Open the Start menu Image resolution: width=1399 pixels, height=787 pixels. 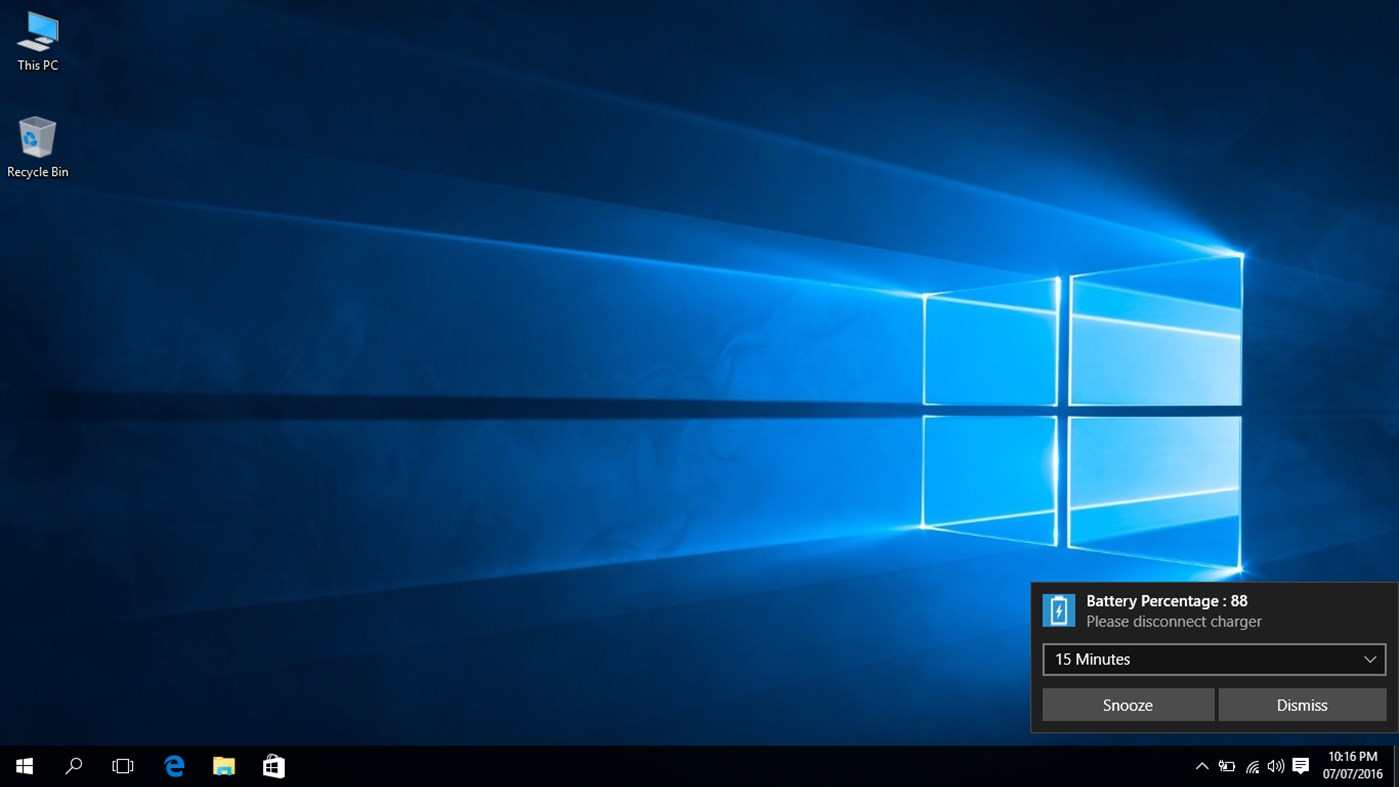(x=24, y=765)
